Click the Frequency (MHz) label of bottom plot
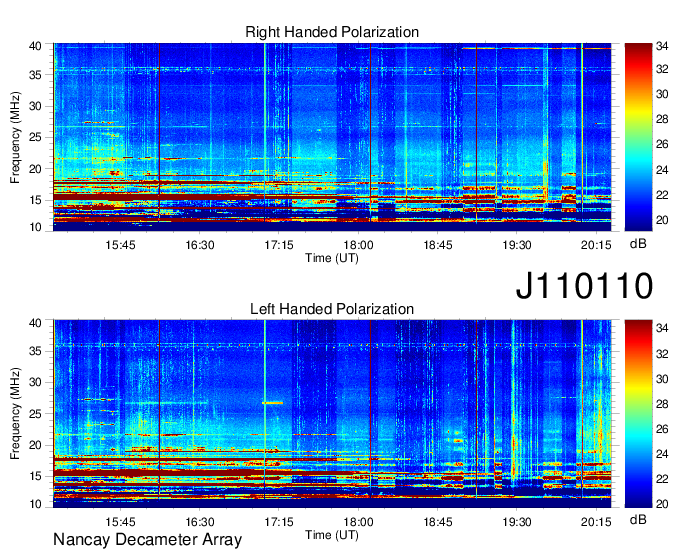 [x=15, y=414]
